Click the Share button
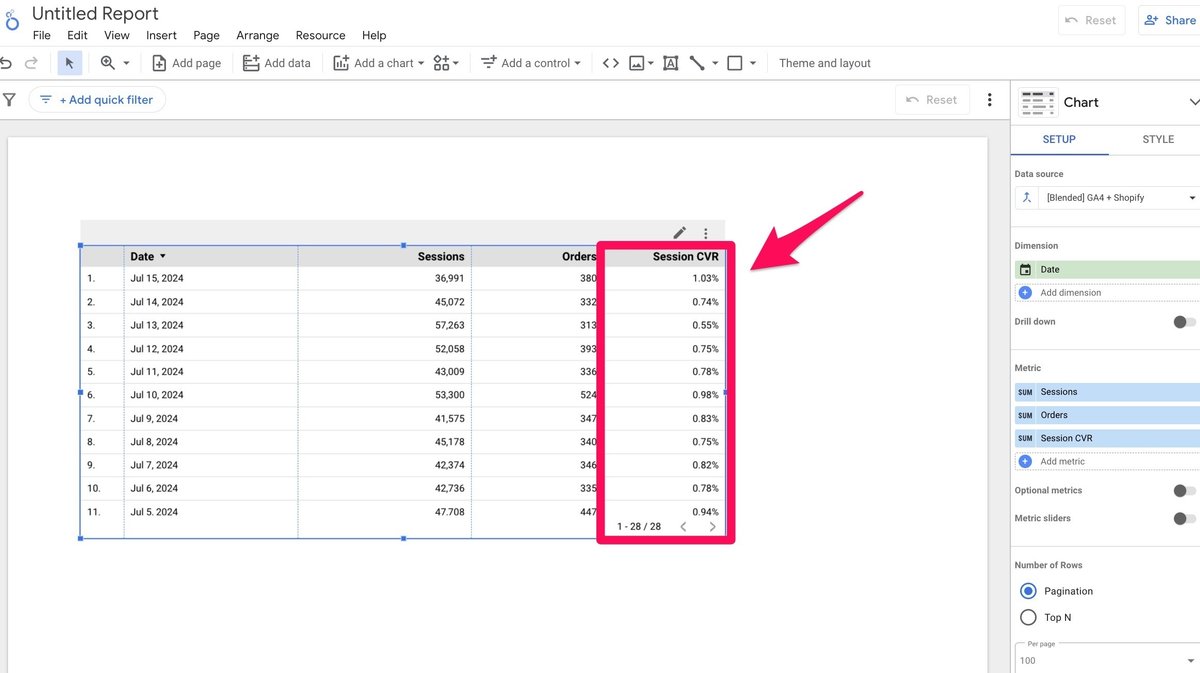The height and width of the screenshot is (673, 1200). (1170, 20)
